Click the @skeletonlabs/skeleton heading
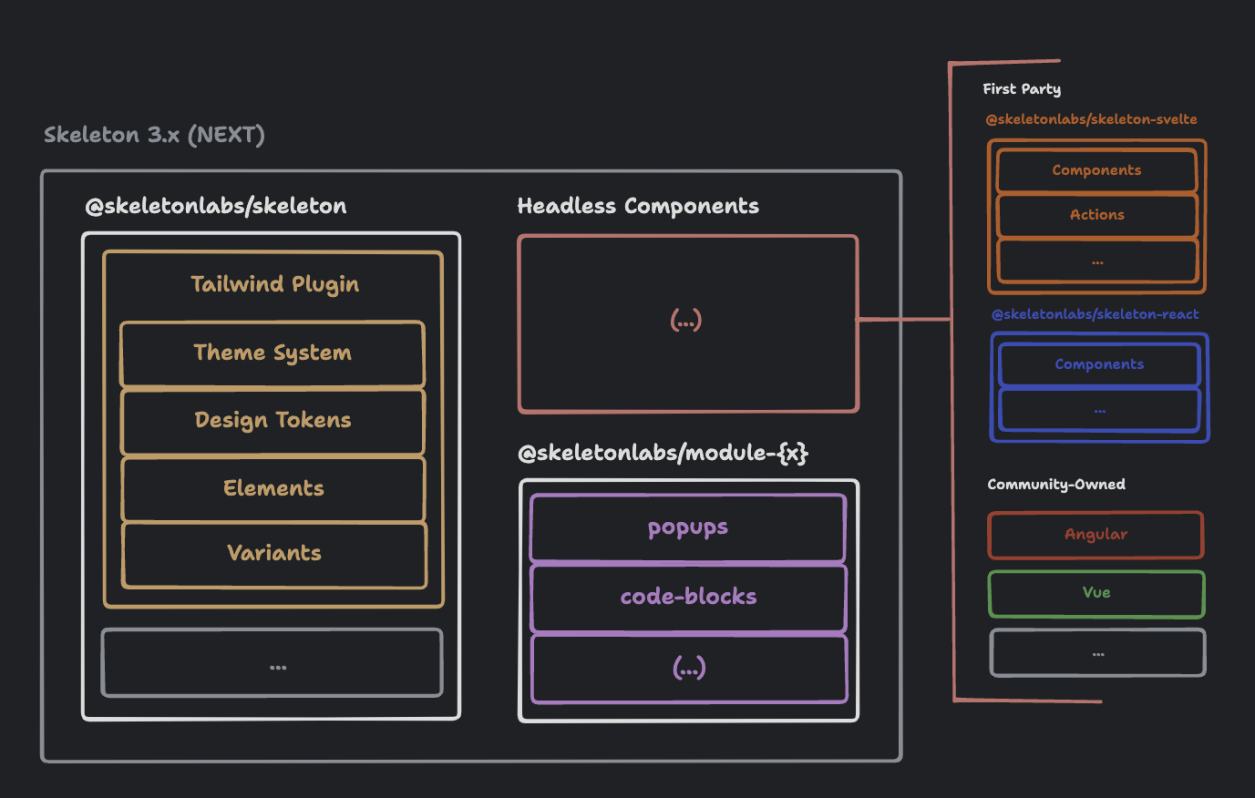1255x798 pixels. pos(215,205)
